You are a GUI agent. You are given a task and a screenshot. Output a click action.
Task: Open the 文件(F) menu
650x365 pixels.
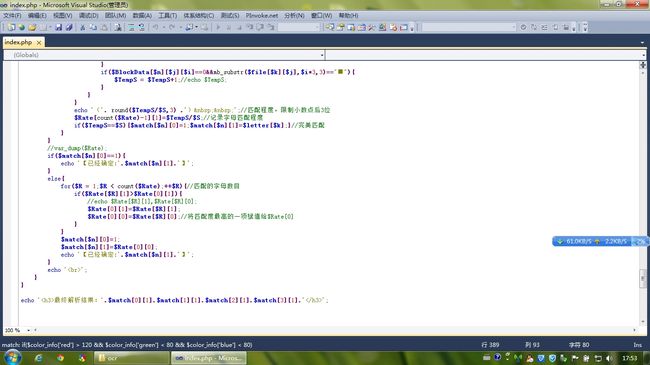(x=12, y=15)
